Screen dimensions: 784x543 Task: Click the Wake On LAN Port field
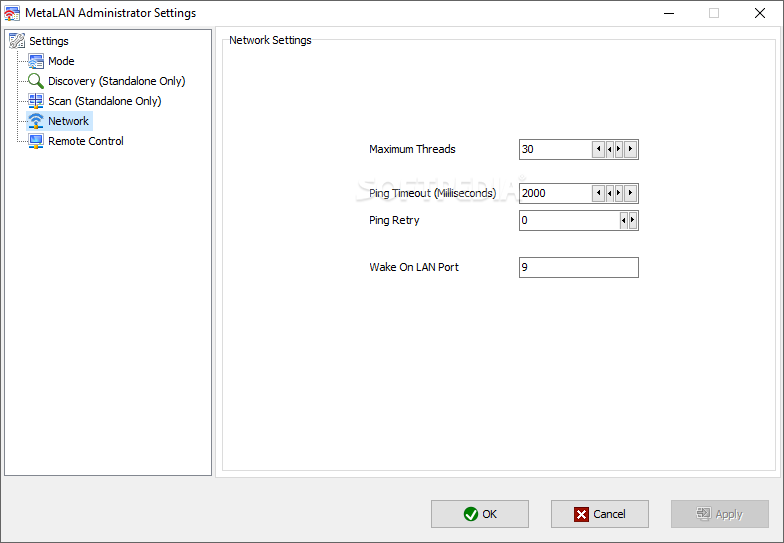pos(579,268)
